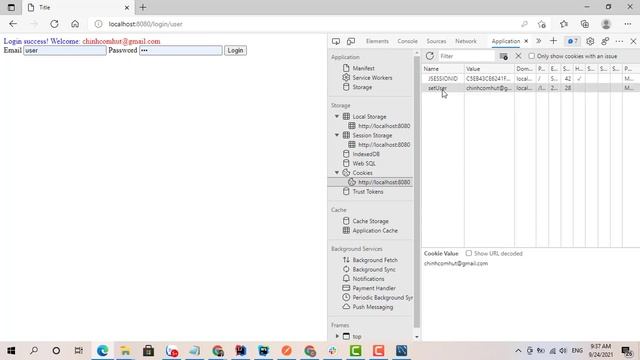Viewport: 640px width, 360px height.
Task: Sort cookies by Value column header
Action: coord(489,69)
